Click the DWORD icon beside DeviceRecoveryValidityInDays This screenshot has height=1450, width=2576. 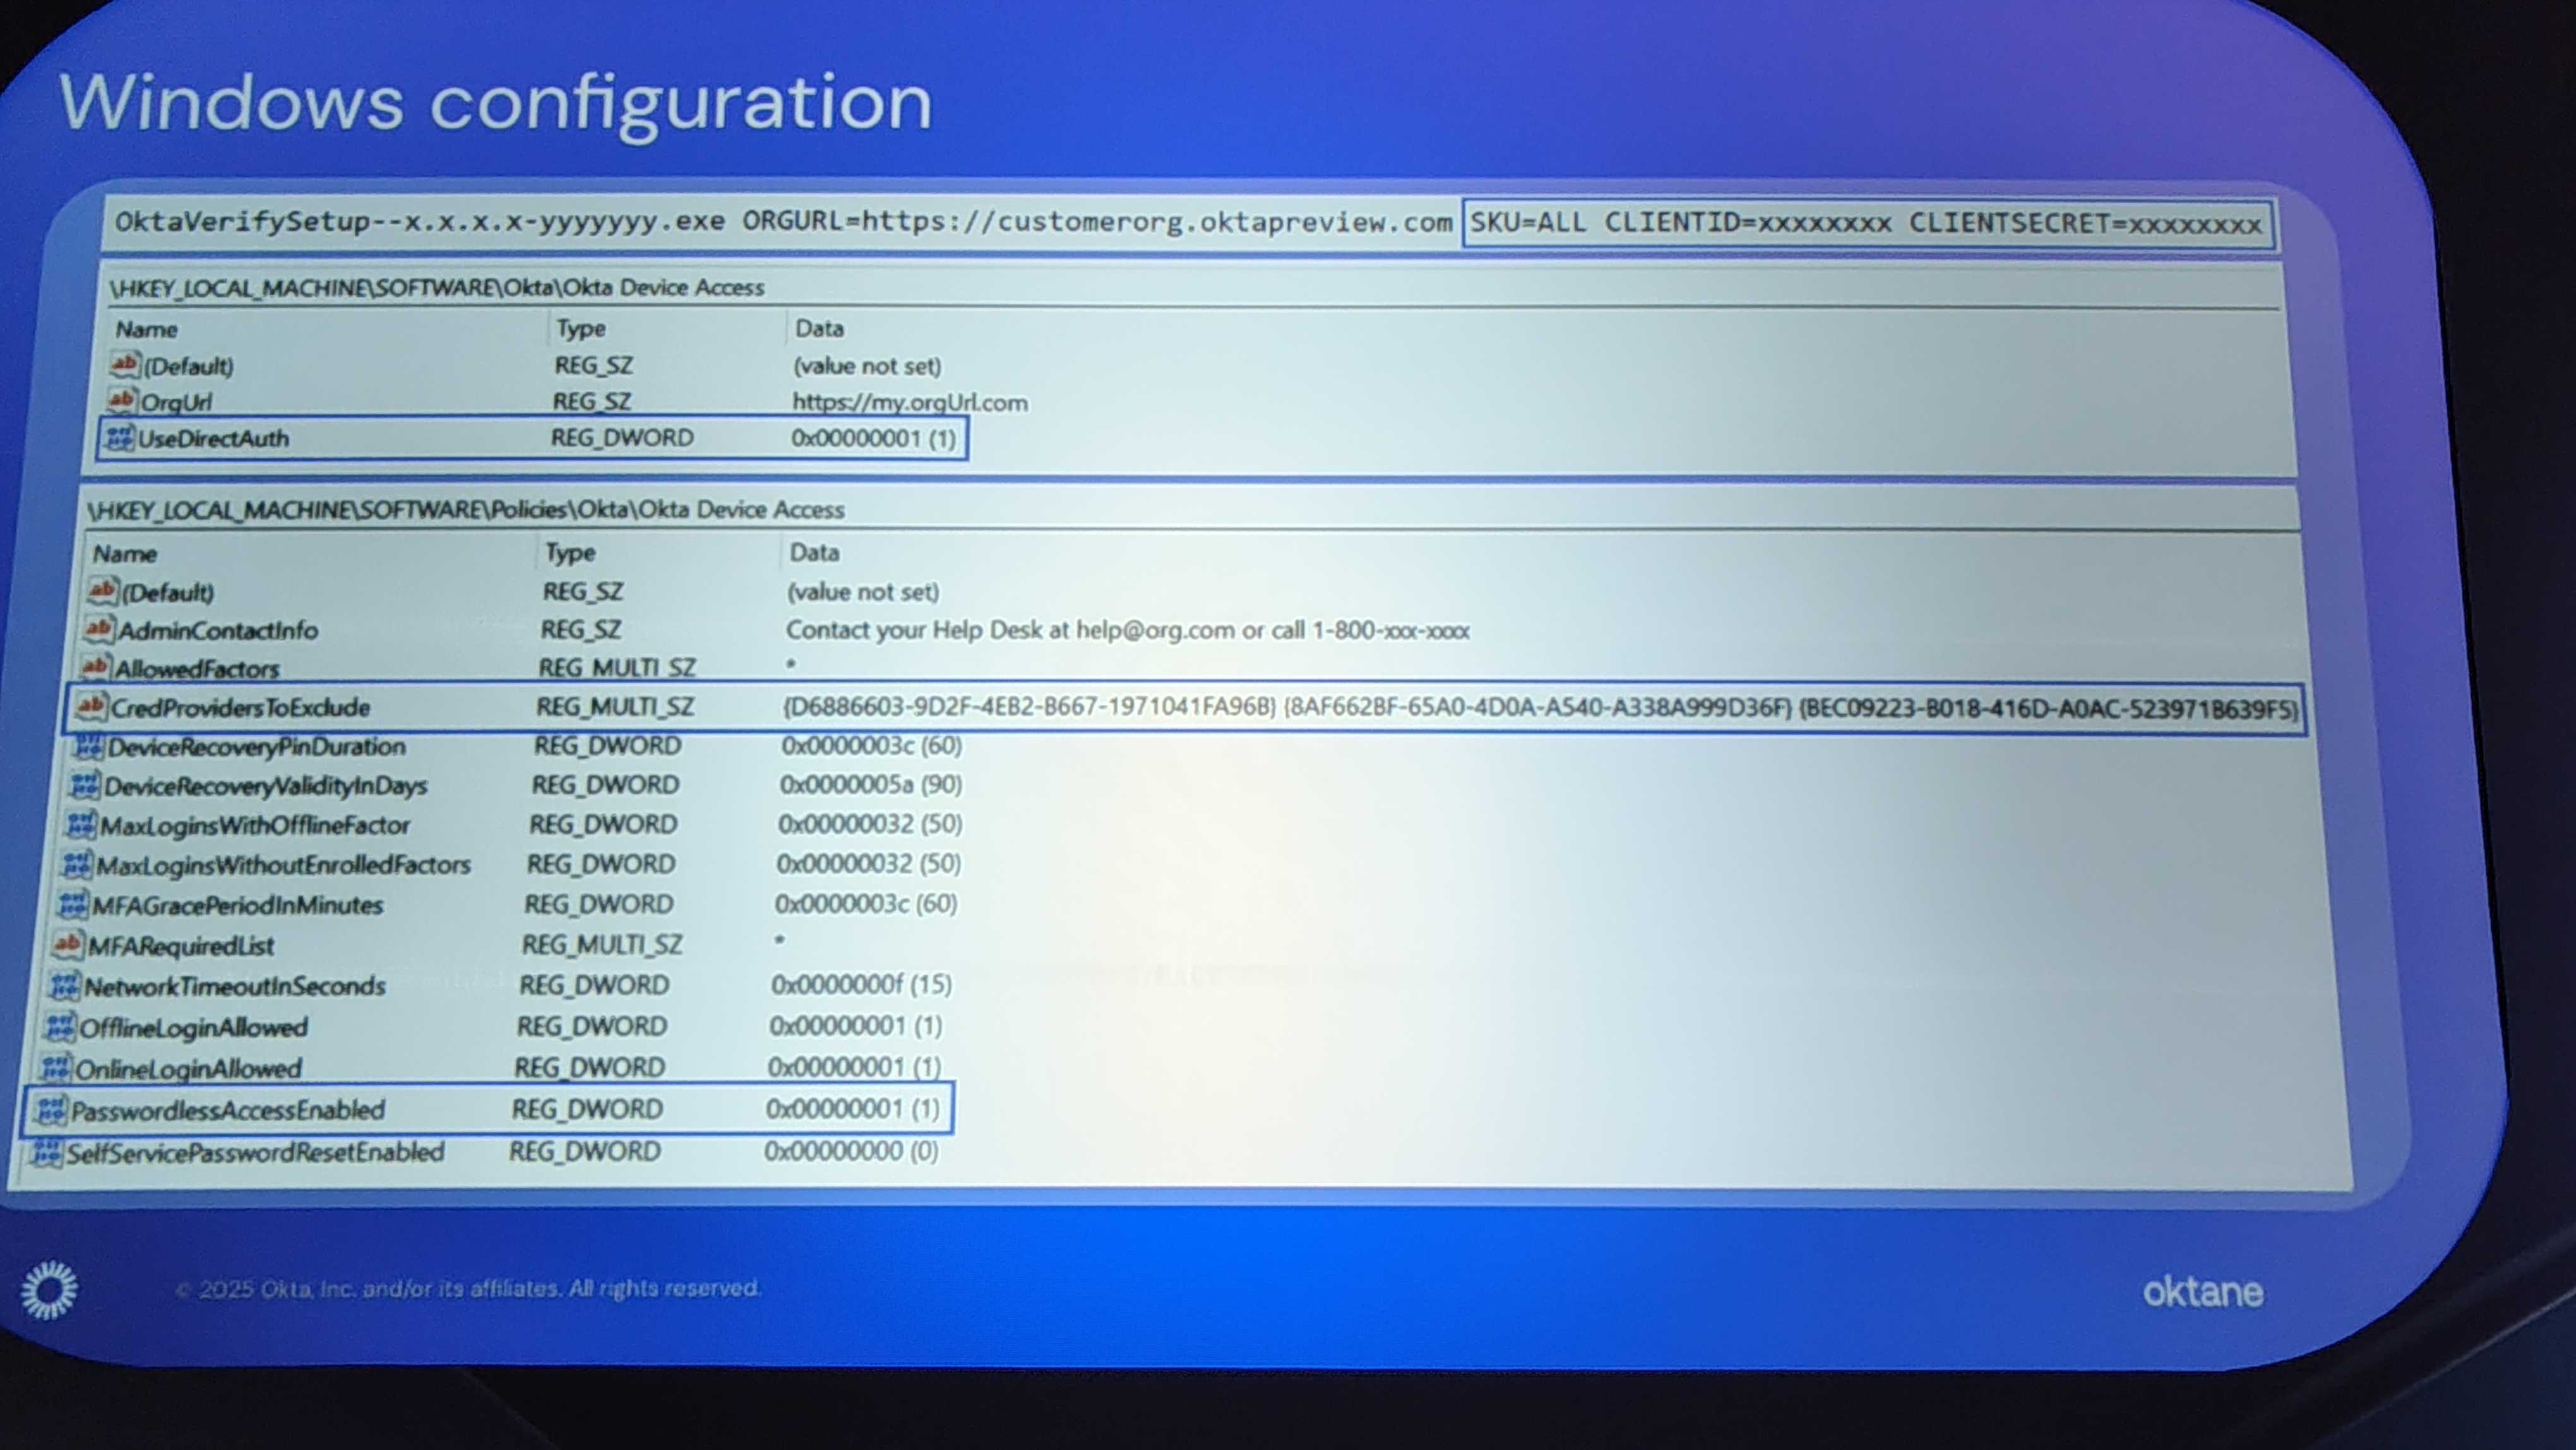click(x=85, y=785)
